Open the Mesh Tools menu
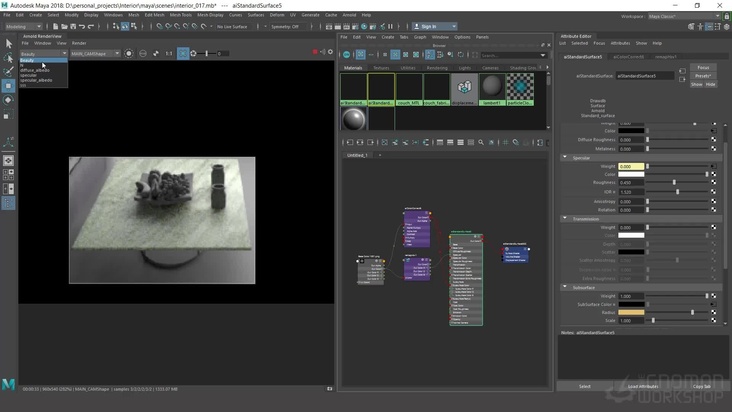The image size is (732, 412). (181, 15)
